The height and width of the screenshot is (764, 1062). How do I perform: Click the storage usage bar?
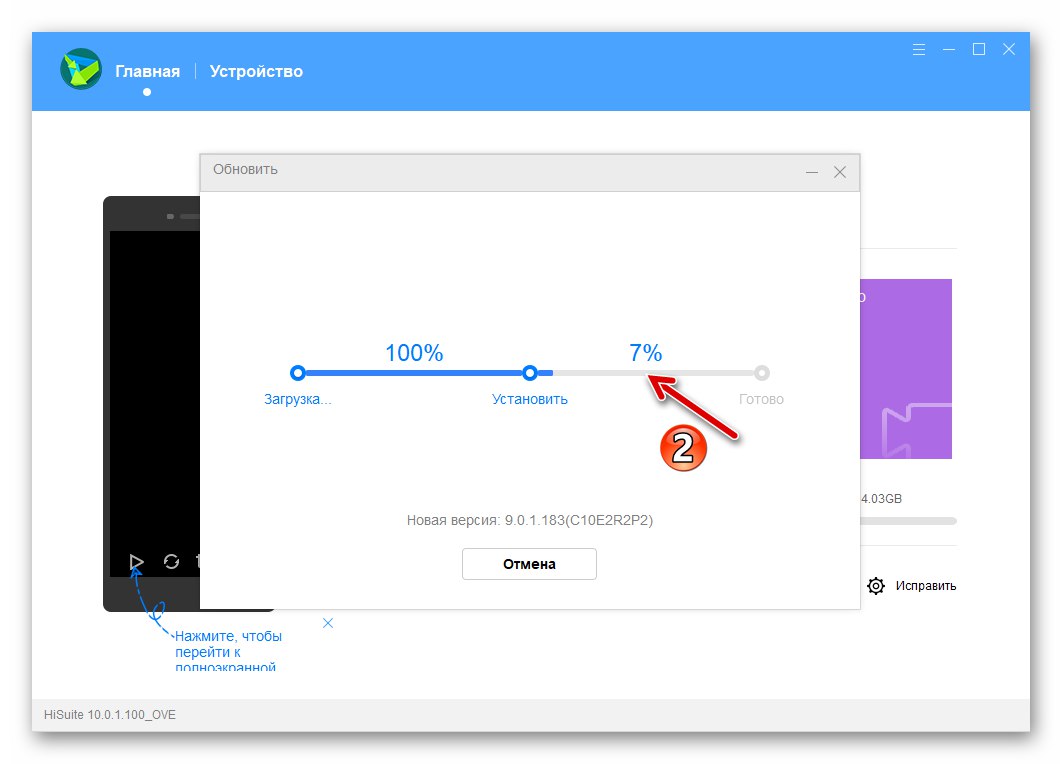(x=908, y=521)
